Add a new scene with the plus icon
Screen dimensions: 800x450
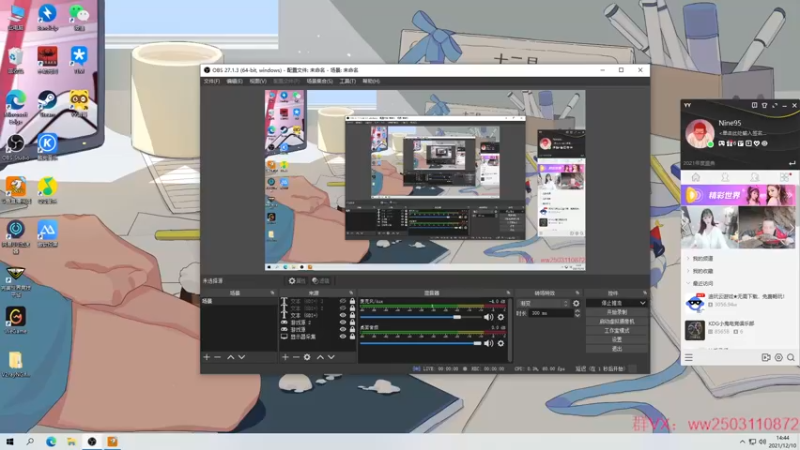tap(207, 357)
